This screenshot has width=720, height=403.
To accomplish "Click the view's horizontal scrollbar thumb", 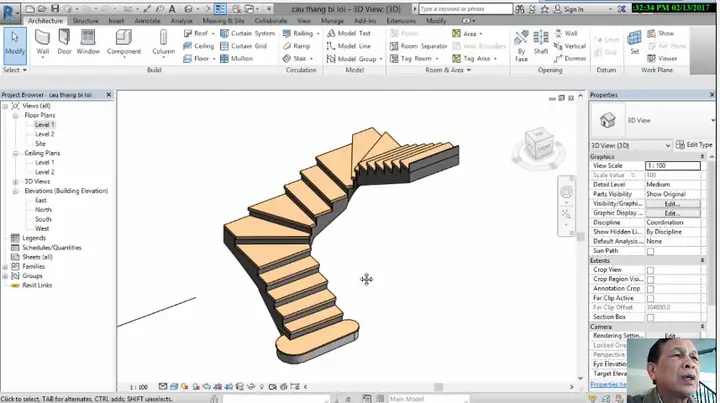I will [x=439, y=387].
